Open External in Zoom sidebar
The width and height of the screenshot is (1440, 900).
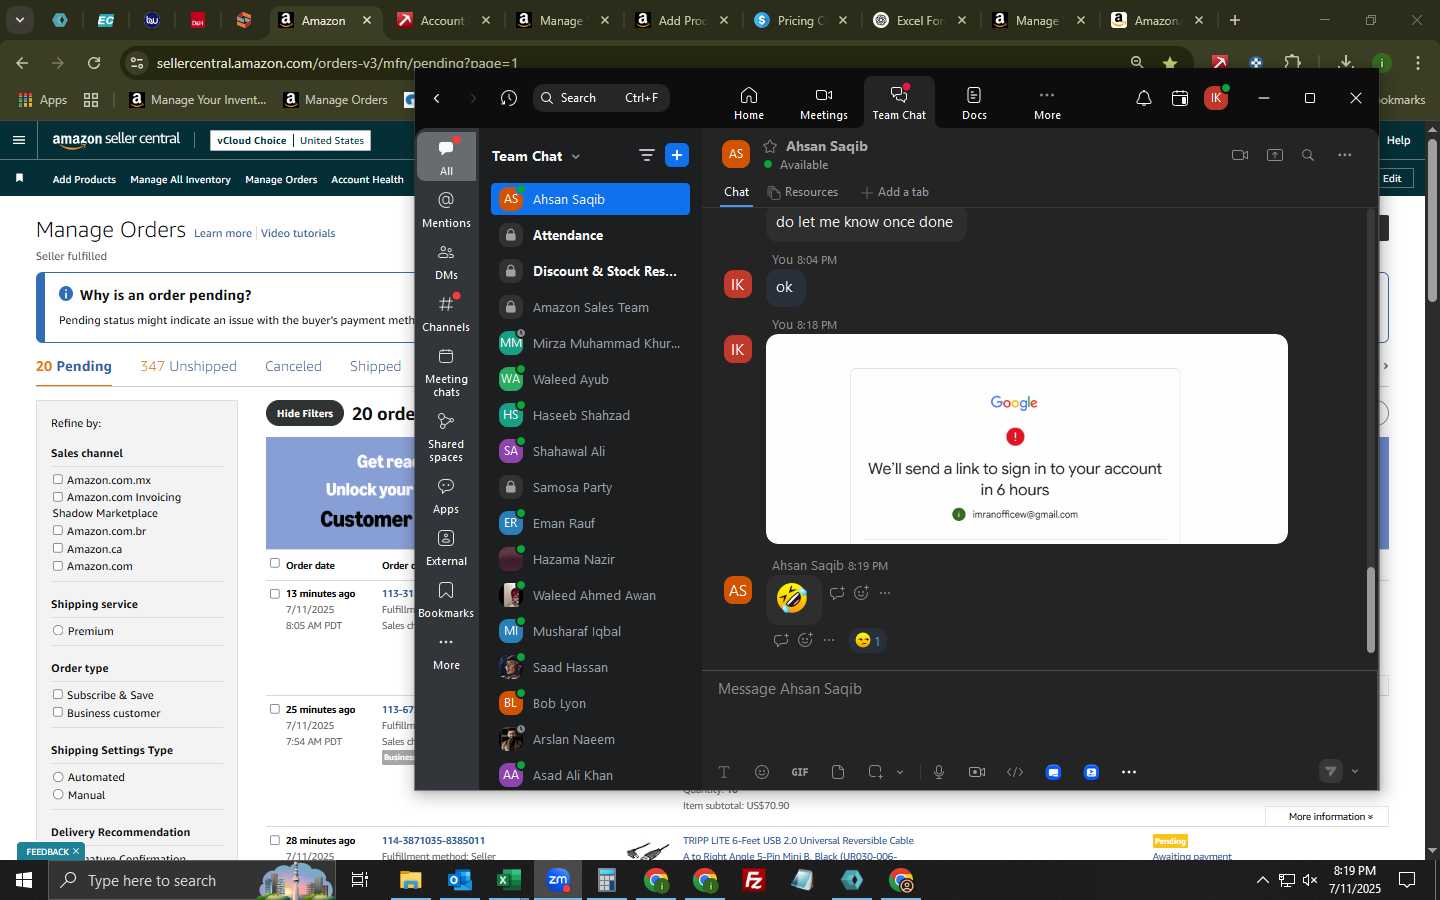click(446, 548)
